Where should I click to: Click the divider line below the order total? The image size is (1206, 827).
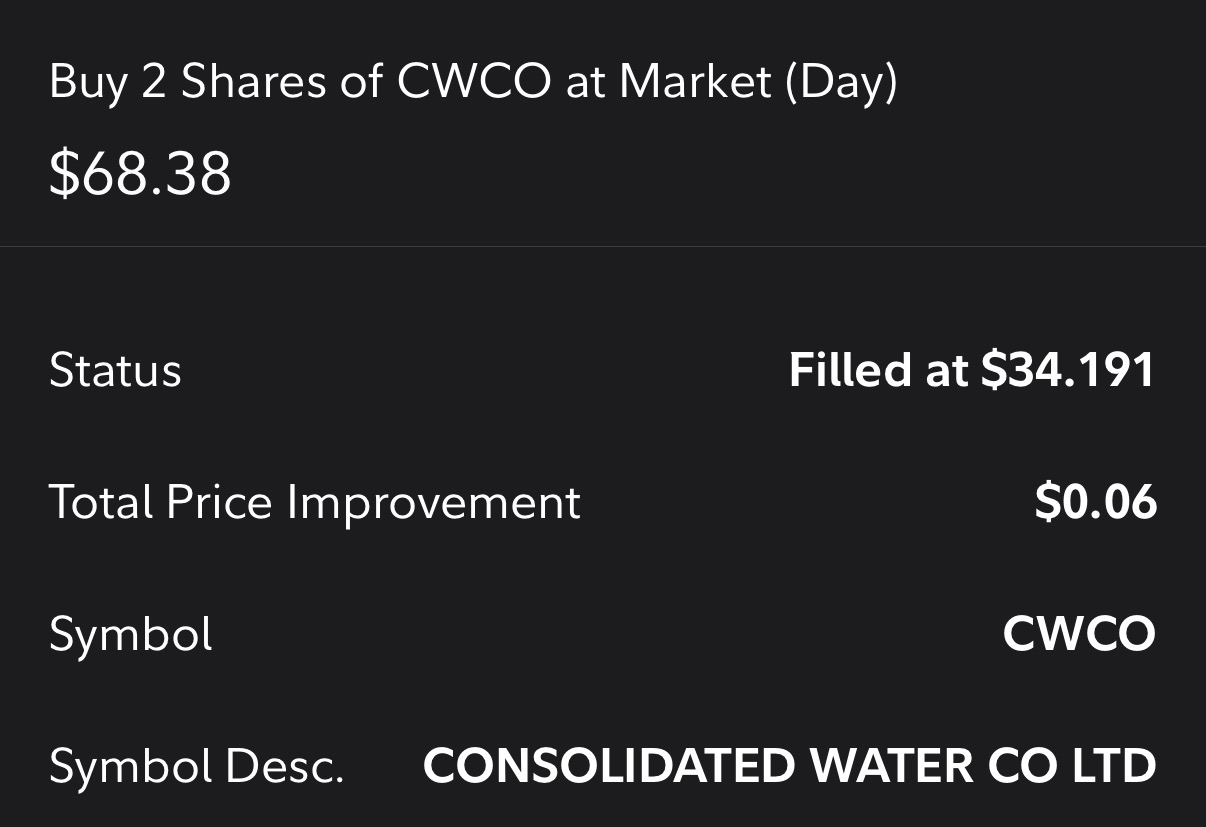[x=603, y=246]
